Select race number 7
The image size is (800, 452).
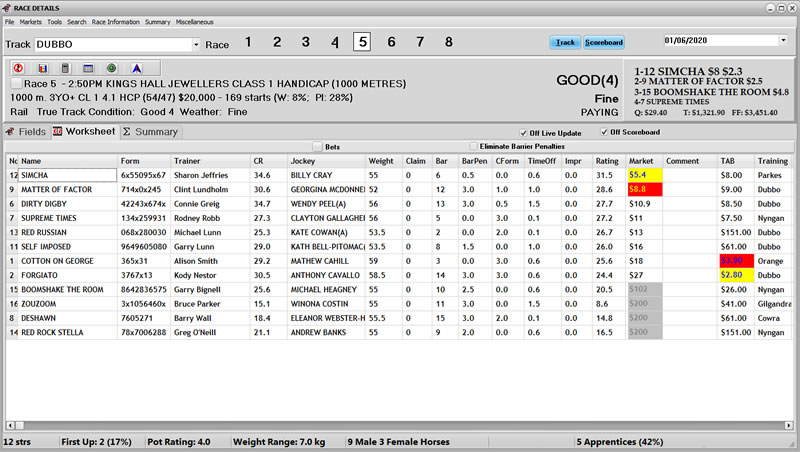[420, 42]
